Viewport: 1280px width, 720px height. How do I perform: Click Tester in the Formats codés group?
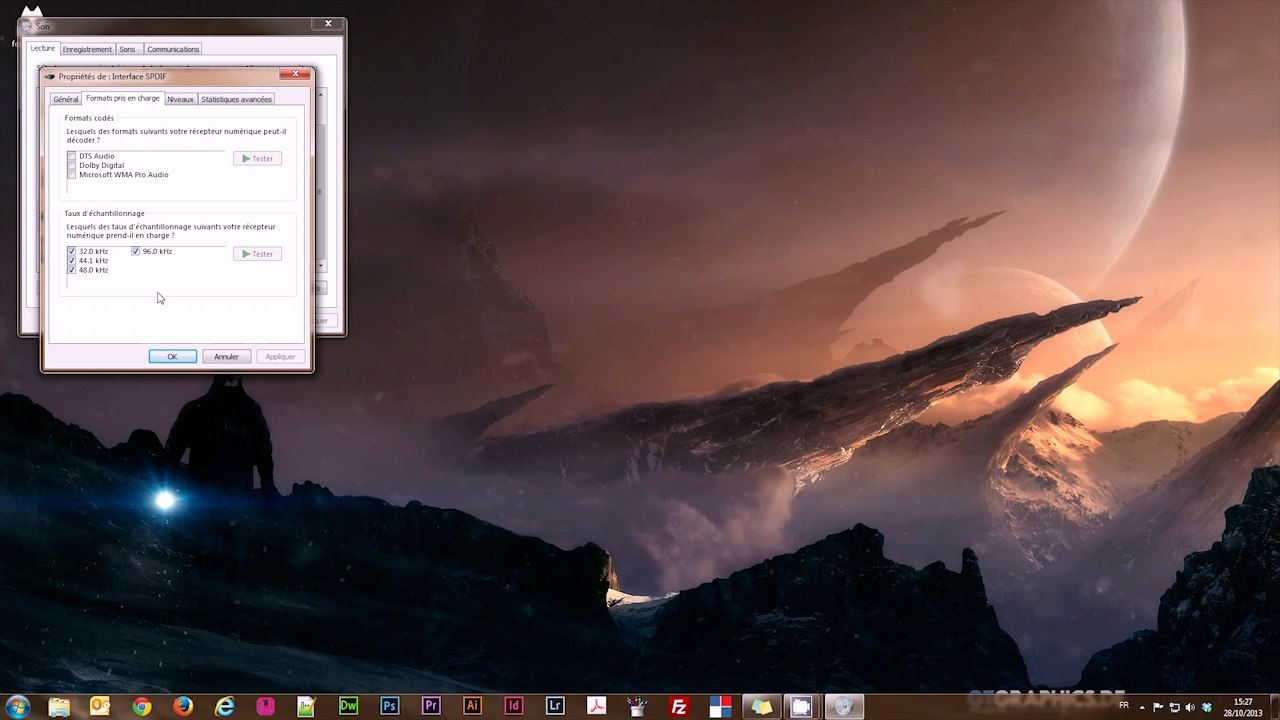(x=257, y=158)
